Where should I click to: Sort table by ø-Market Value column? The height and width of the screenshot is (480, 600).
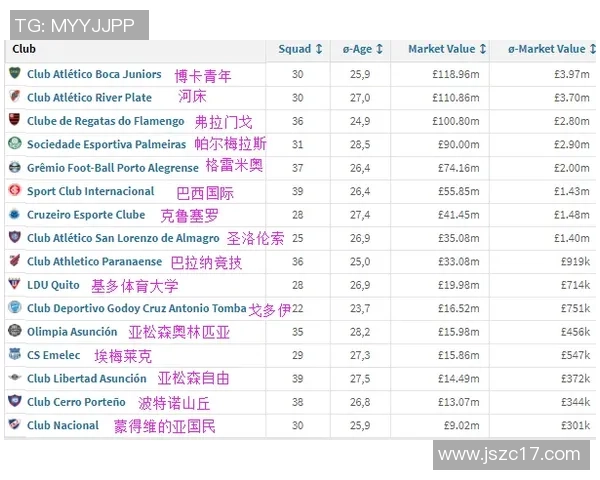(x=552, y=49)
